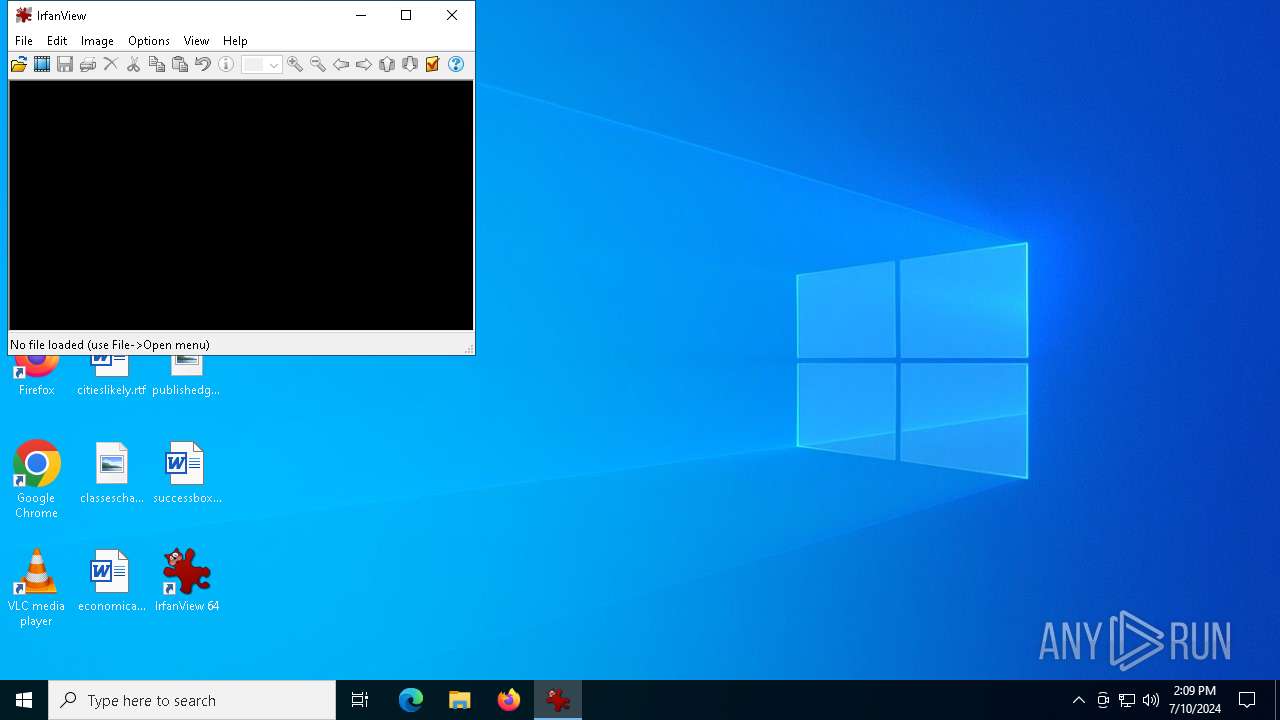Click the Delete file X icon
This screenshot has height=720, width=1280.
point(111,64)
